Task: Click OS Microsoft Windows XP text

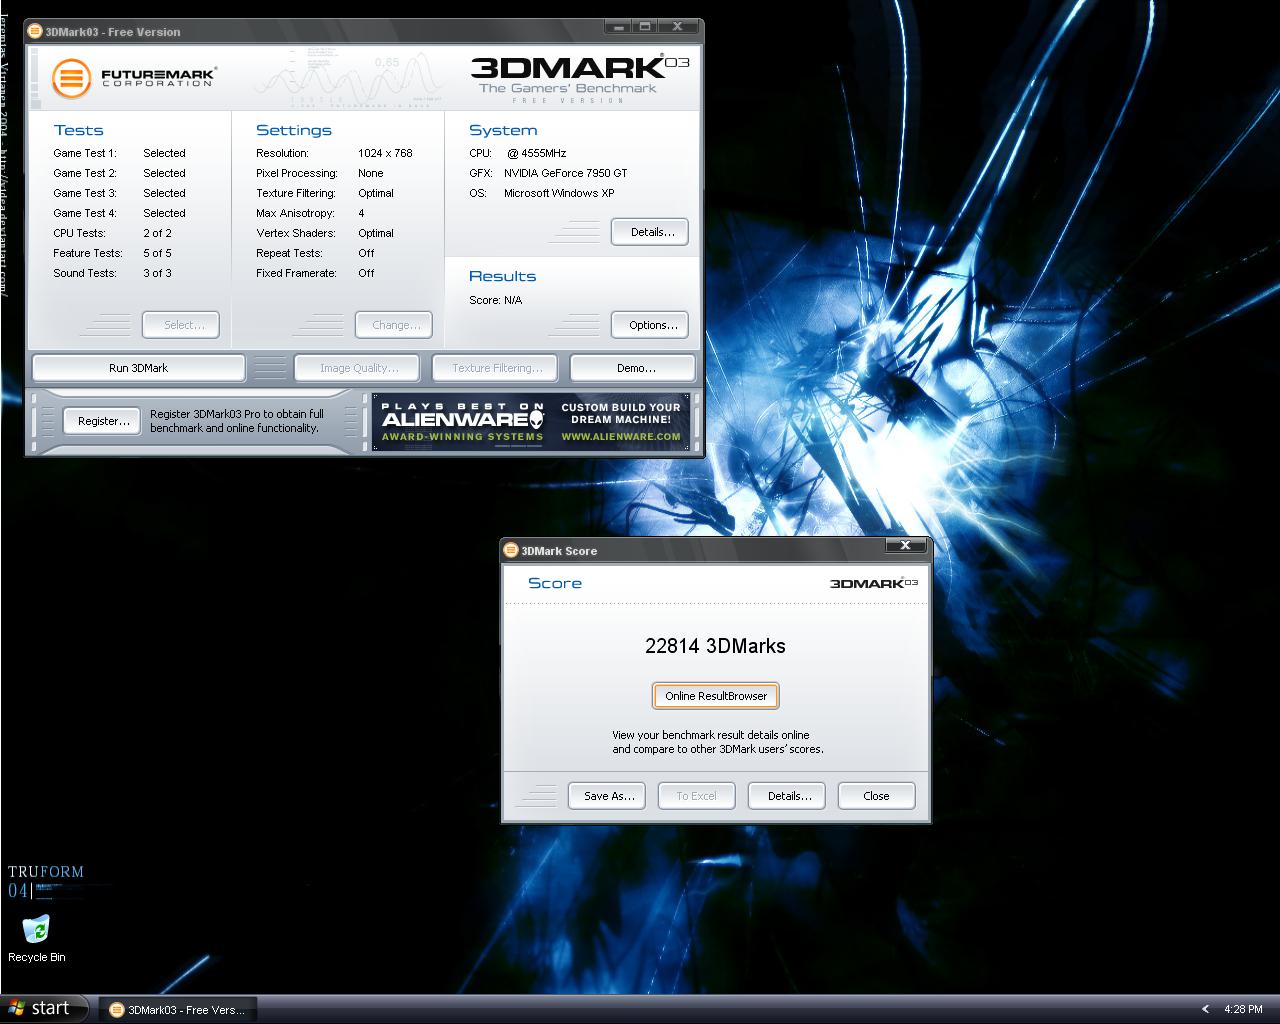Action: point(542,193)
